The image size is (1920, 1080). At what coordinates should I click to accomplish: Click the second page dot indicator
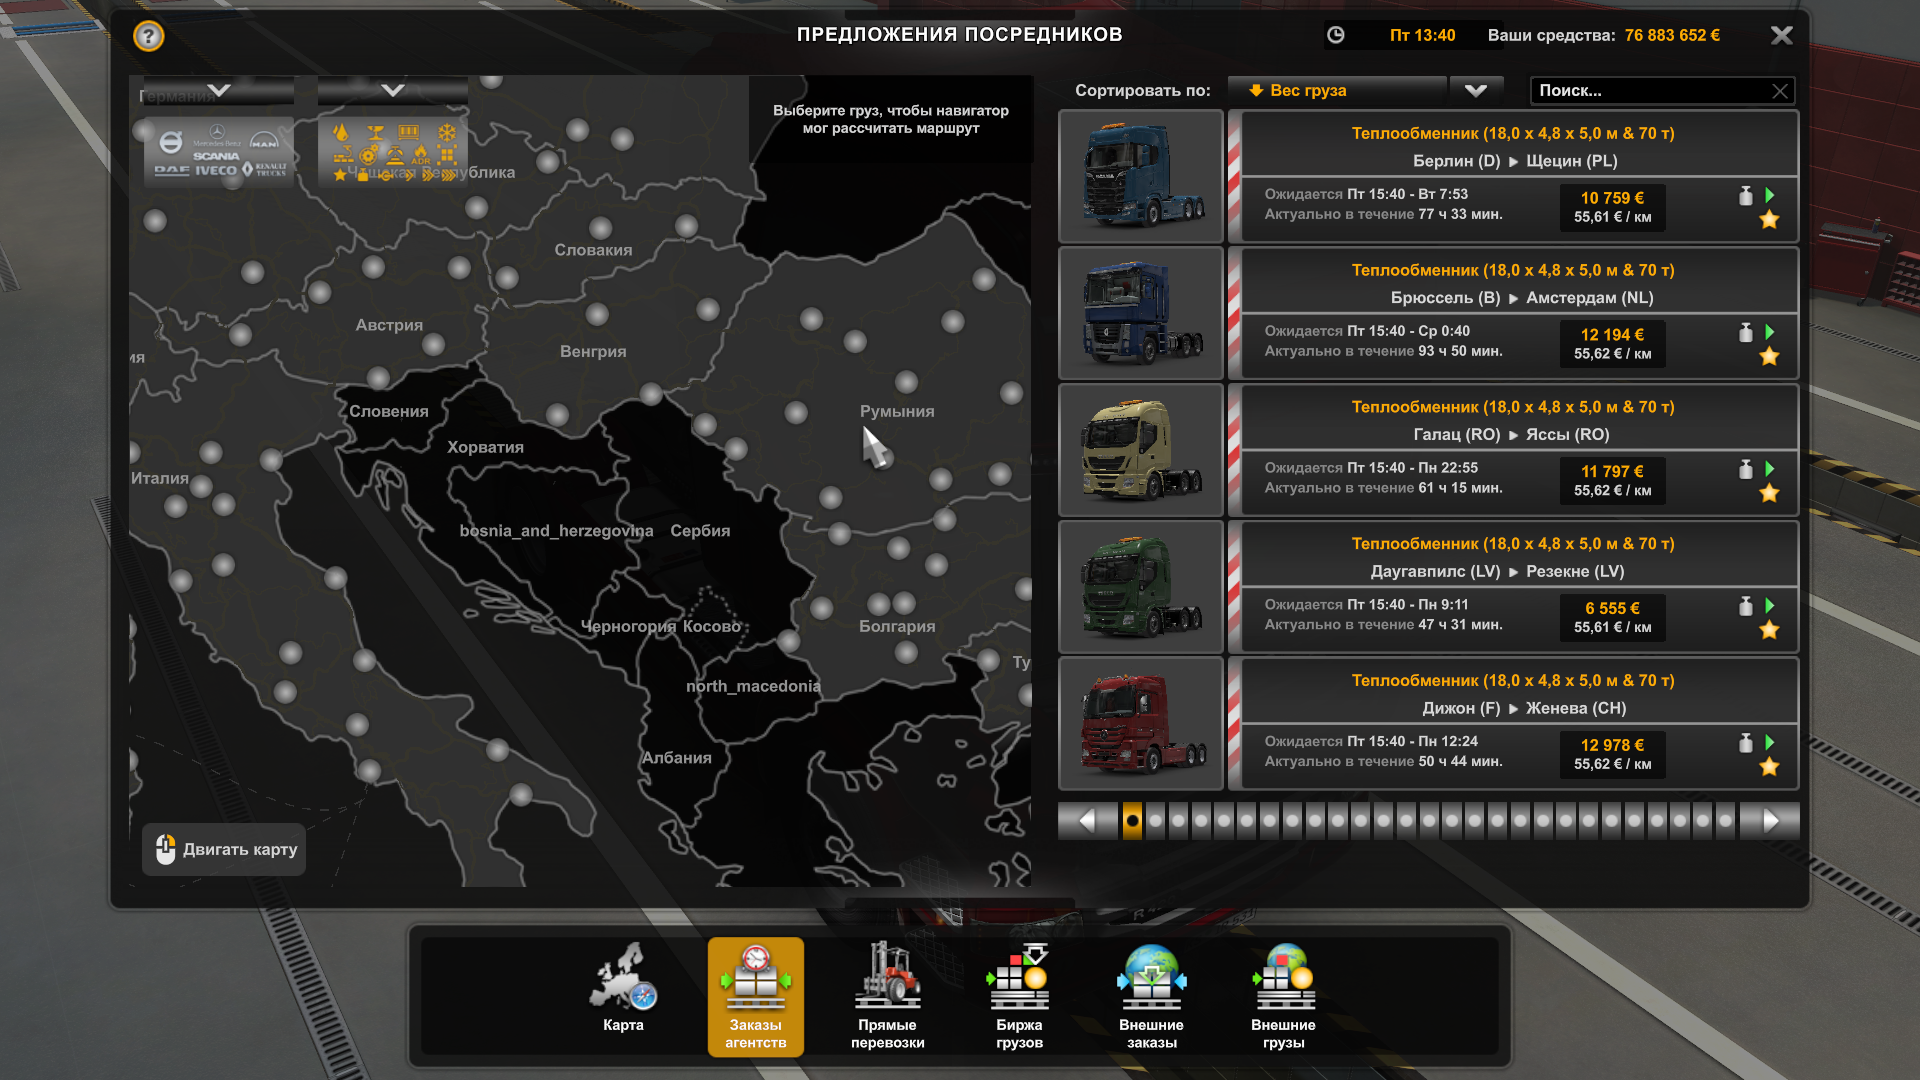(1155, 821)
